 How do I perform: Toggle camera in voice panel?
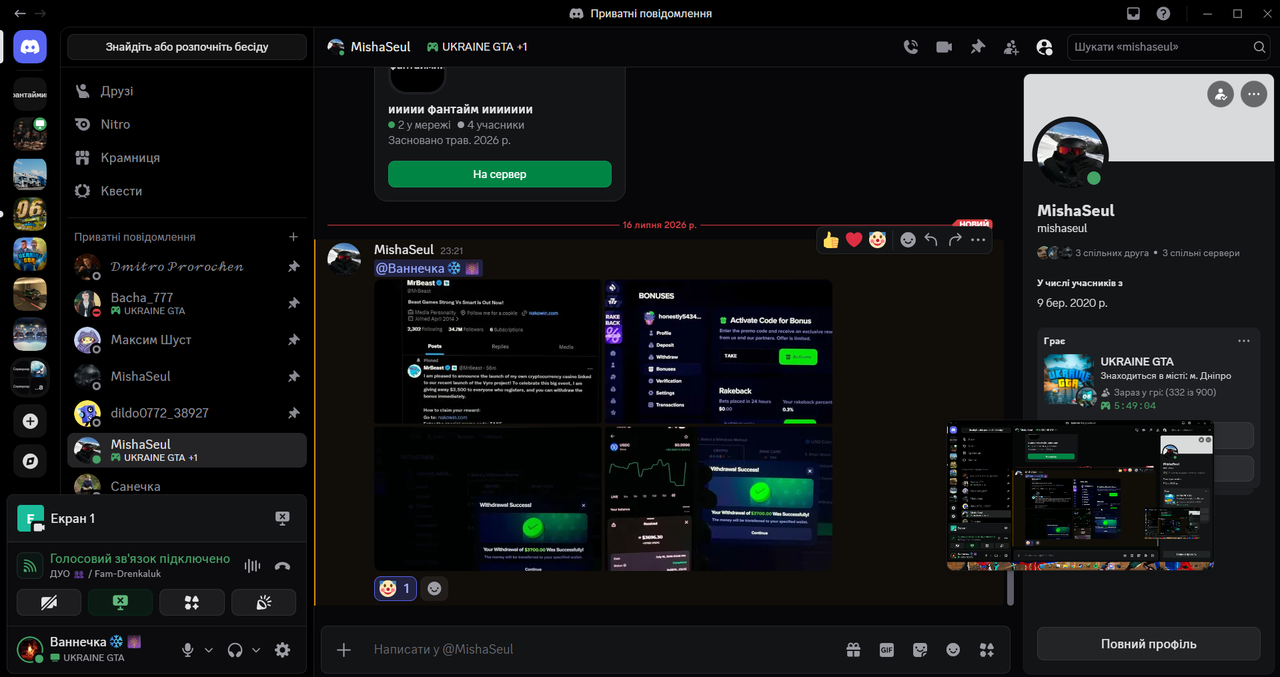49,602
